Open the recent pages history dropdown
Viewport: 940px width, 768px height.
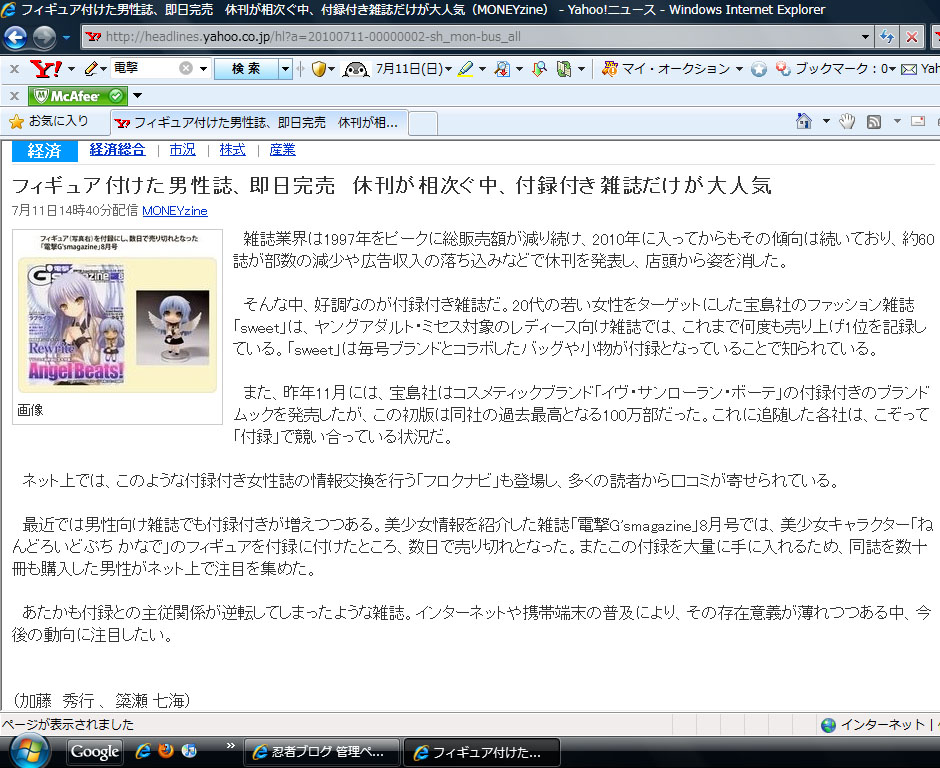67,37
